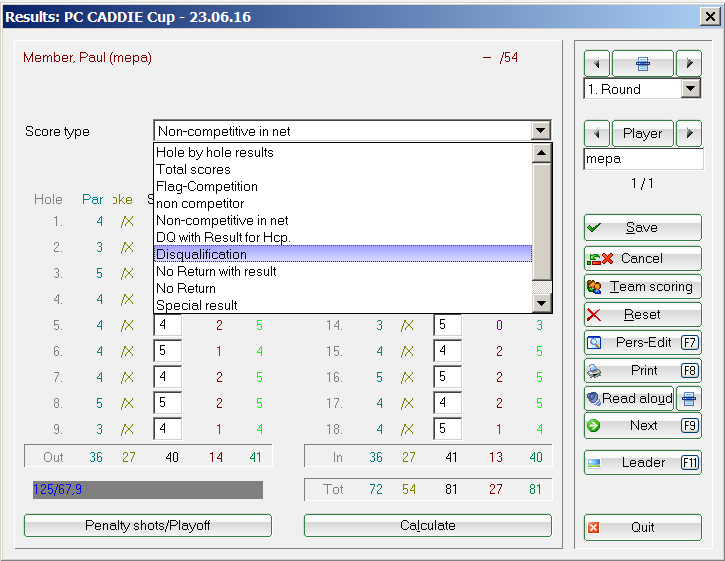The width and height of the screenshot is (725, 561).
Task: Click the handicap stroke mark for hole 1
Action: click(127, 222)
